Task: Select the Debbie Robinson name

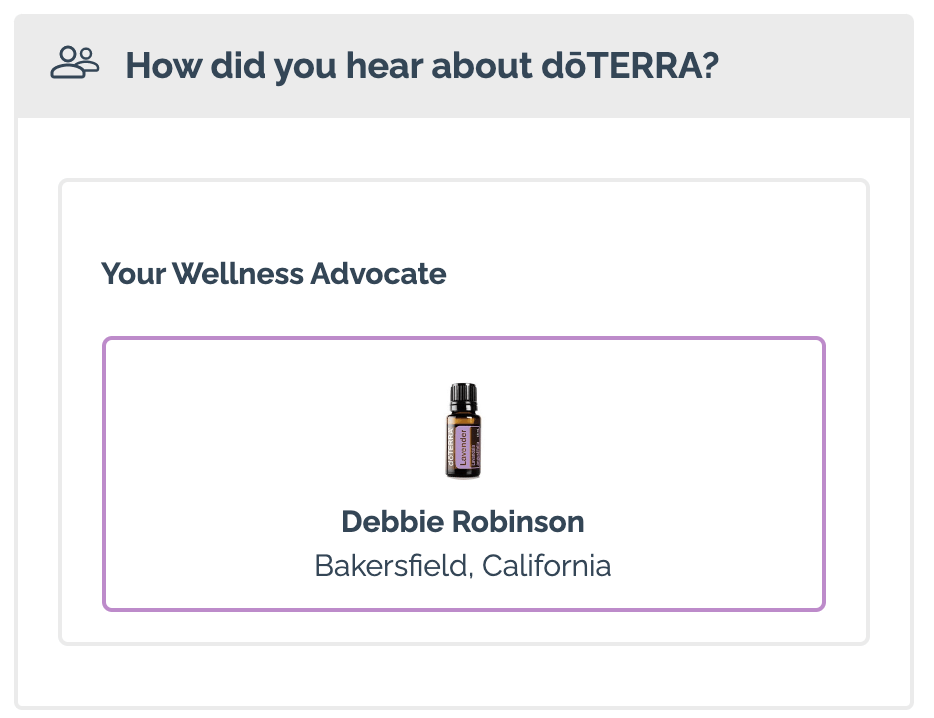Action: coord(463,522)
